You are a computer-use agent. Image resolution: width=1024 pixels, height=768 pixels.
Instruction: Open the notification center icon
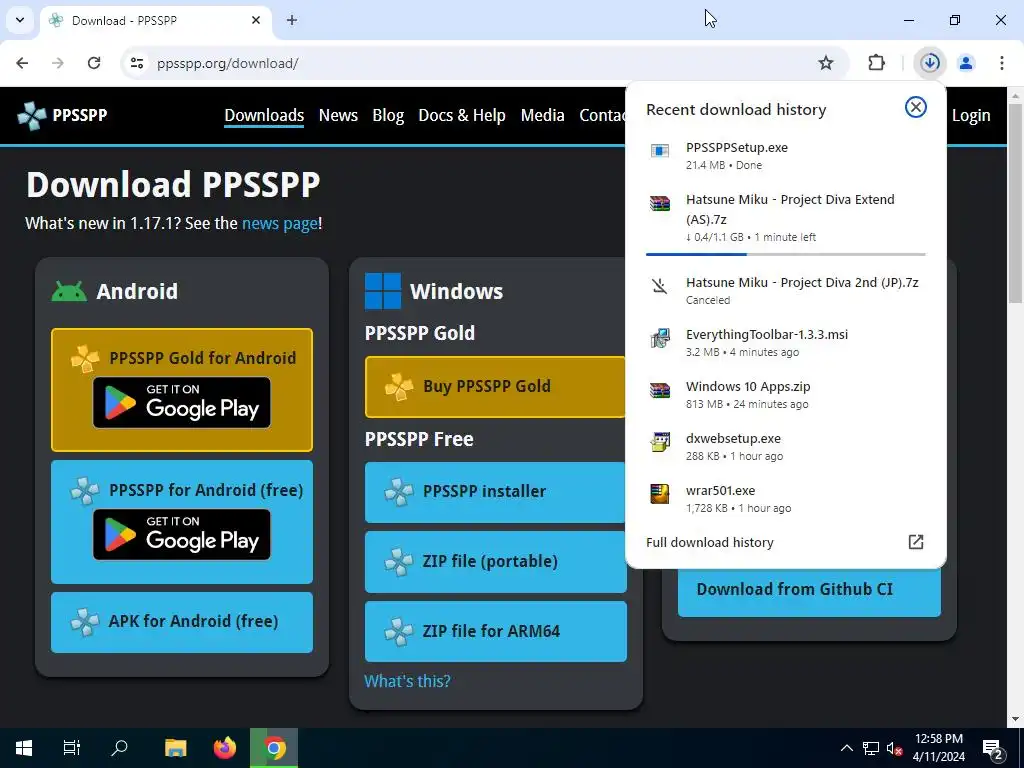click(x=993, y=749)
